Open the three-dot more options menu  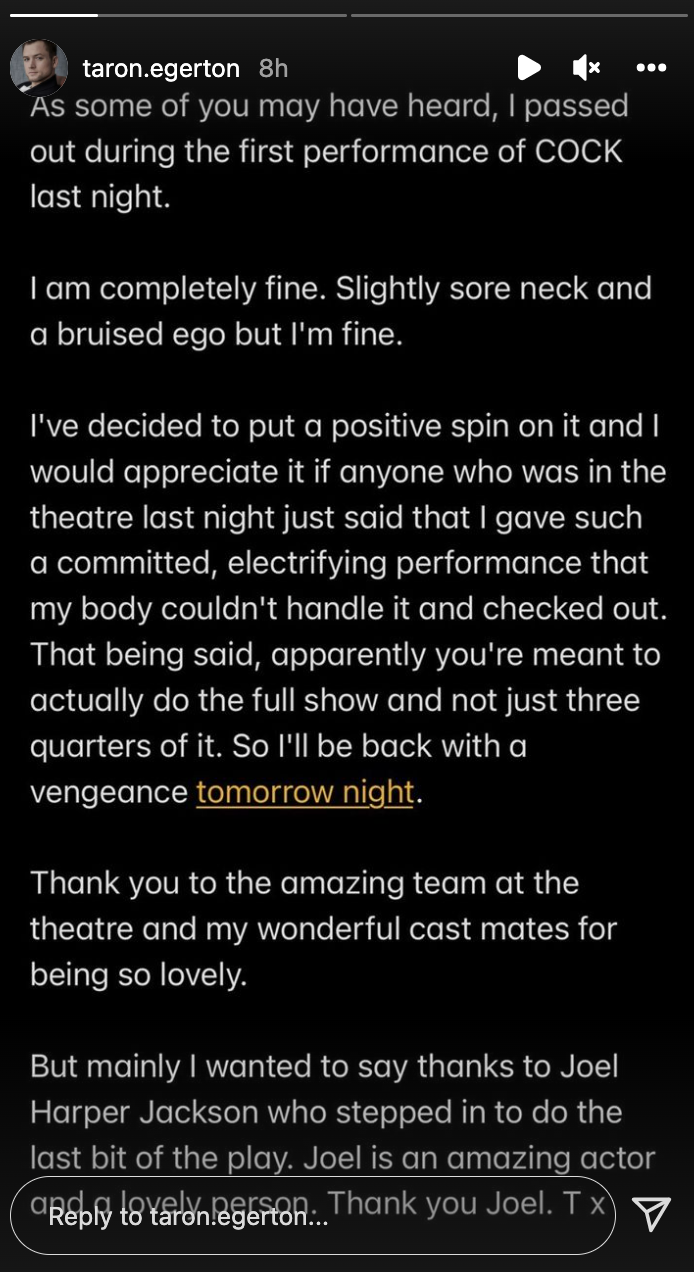[x=651, y=68]
